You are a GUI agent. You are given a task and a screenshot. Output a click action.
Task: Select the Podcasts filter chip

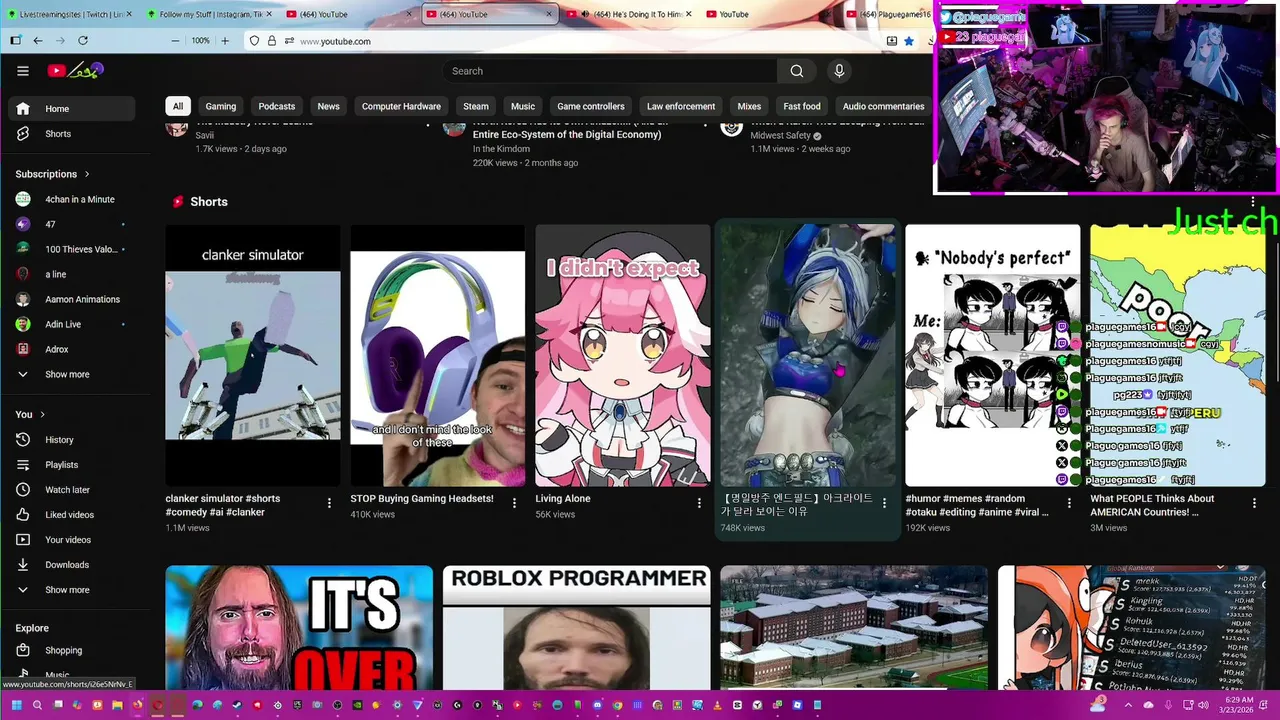[277, 106]
